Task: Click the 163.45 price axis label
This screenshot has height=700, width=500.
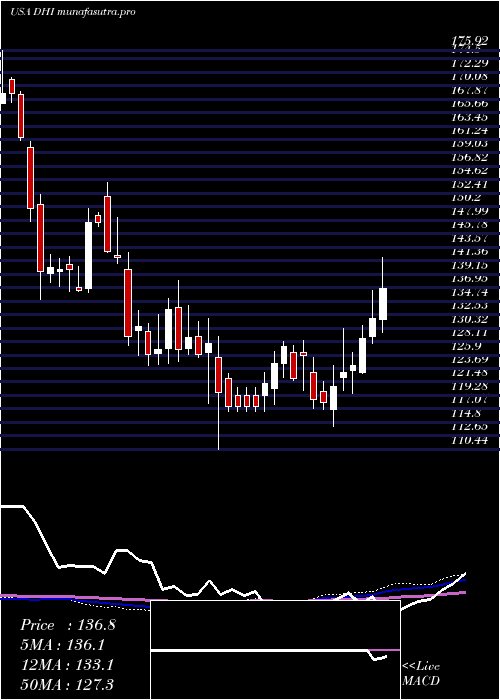Action: pos(469,117)
